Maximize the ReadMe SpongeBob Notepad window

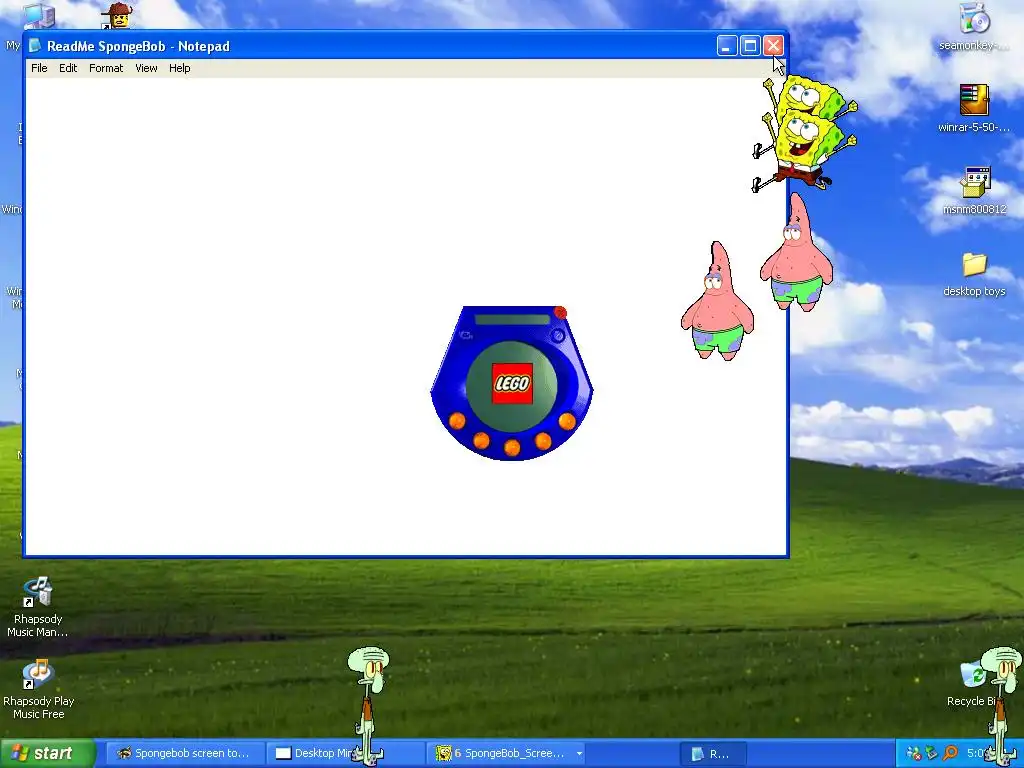point(750,46)
